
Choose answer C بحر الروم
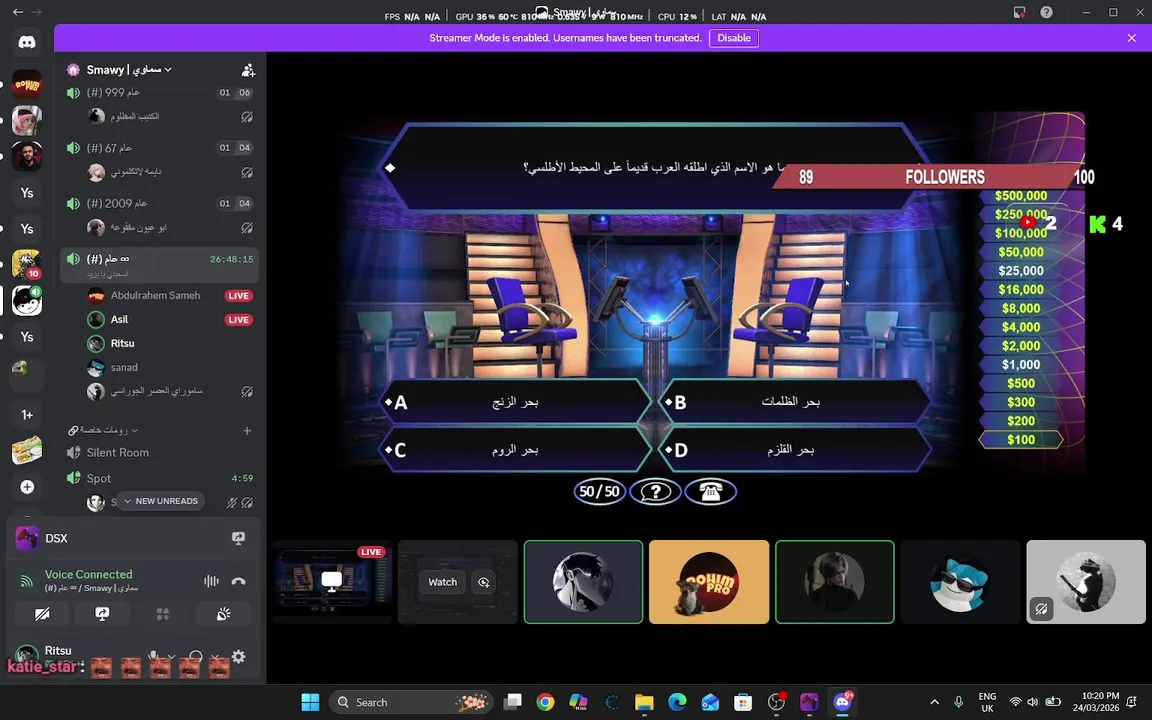click(x=514, y=450)
